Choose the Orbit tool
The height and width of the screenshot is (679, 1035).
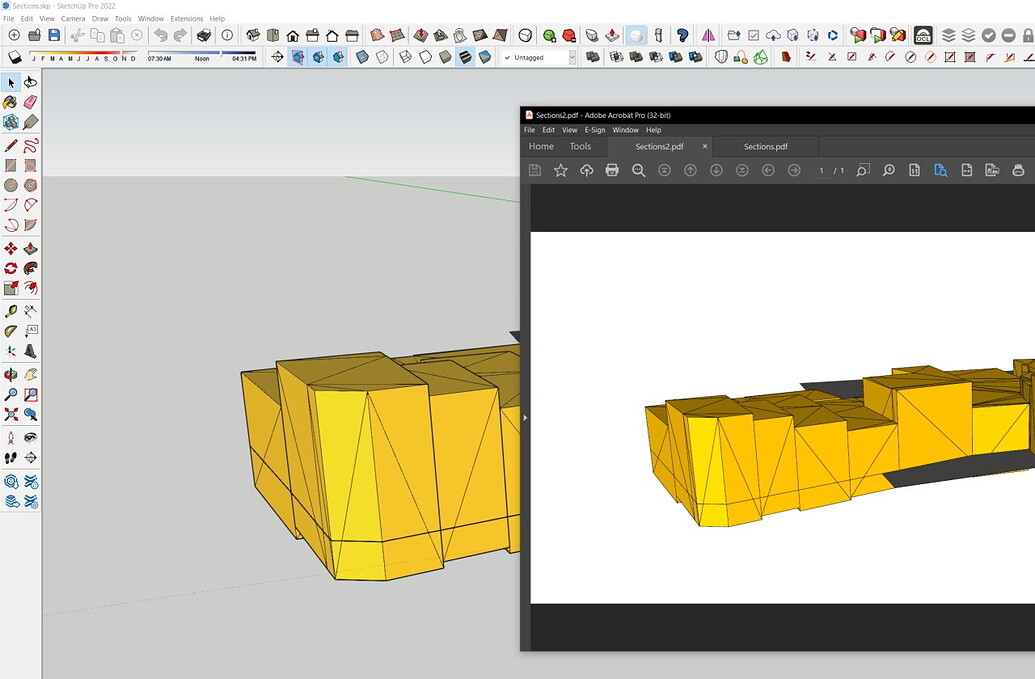tap(13, 373)
